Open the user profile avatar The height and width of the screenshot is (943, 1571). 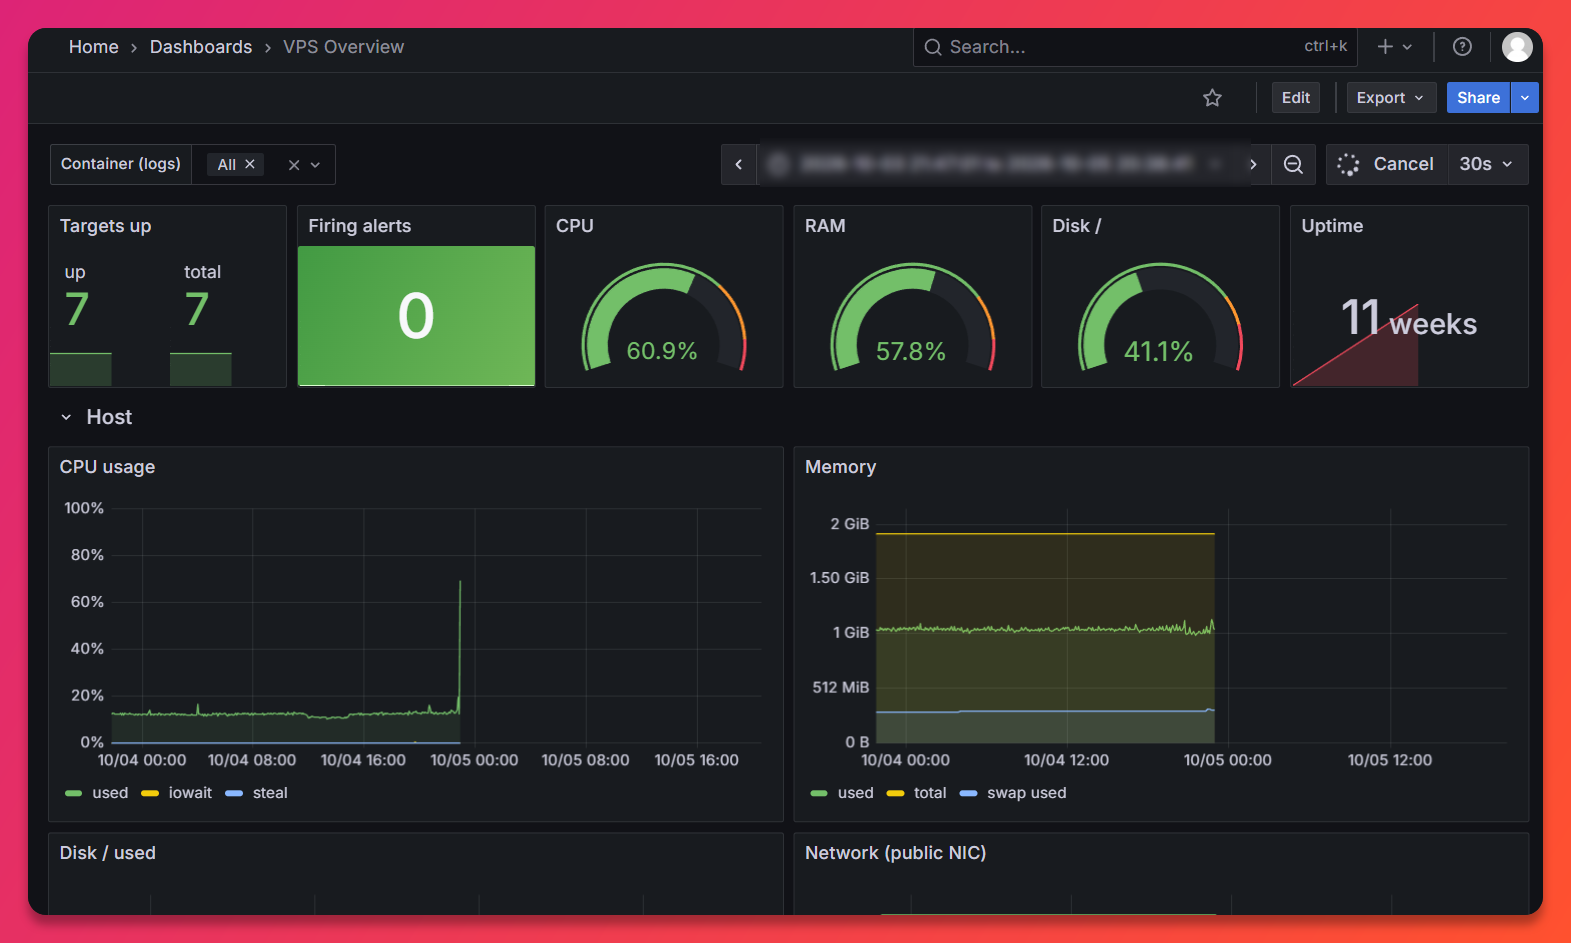click(x=1517, y=47)
